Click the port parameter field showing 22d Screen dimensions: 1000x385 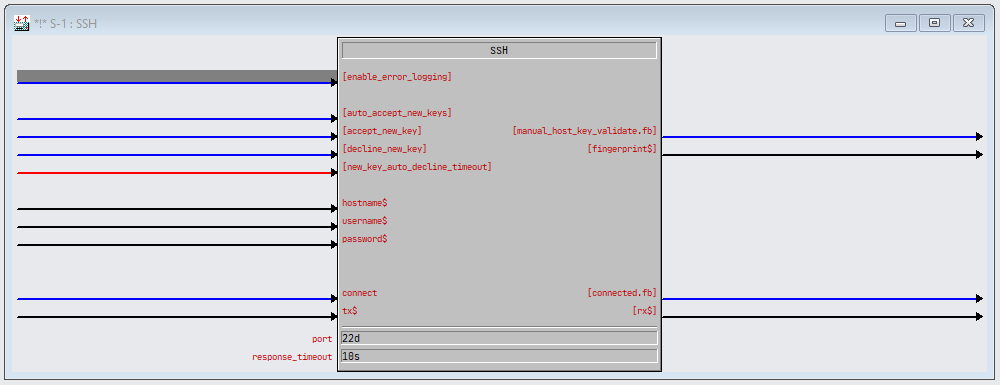(x=499, y=338)
